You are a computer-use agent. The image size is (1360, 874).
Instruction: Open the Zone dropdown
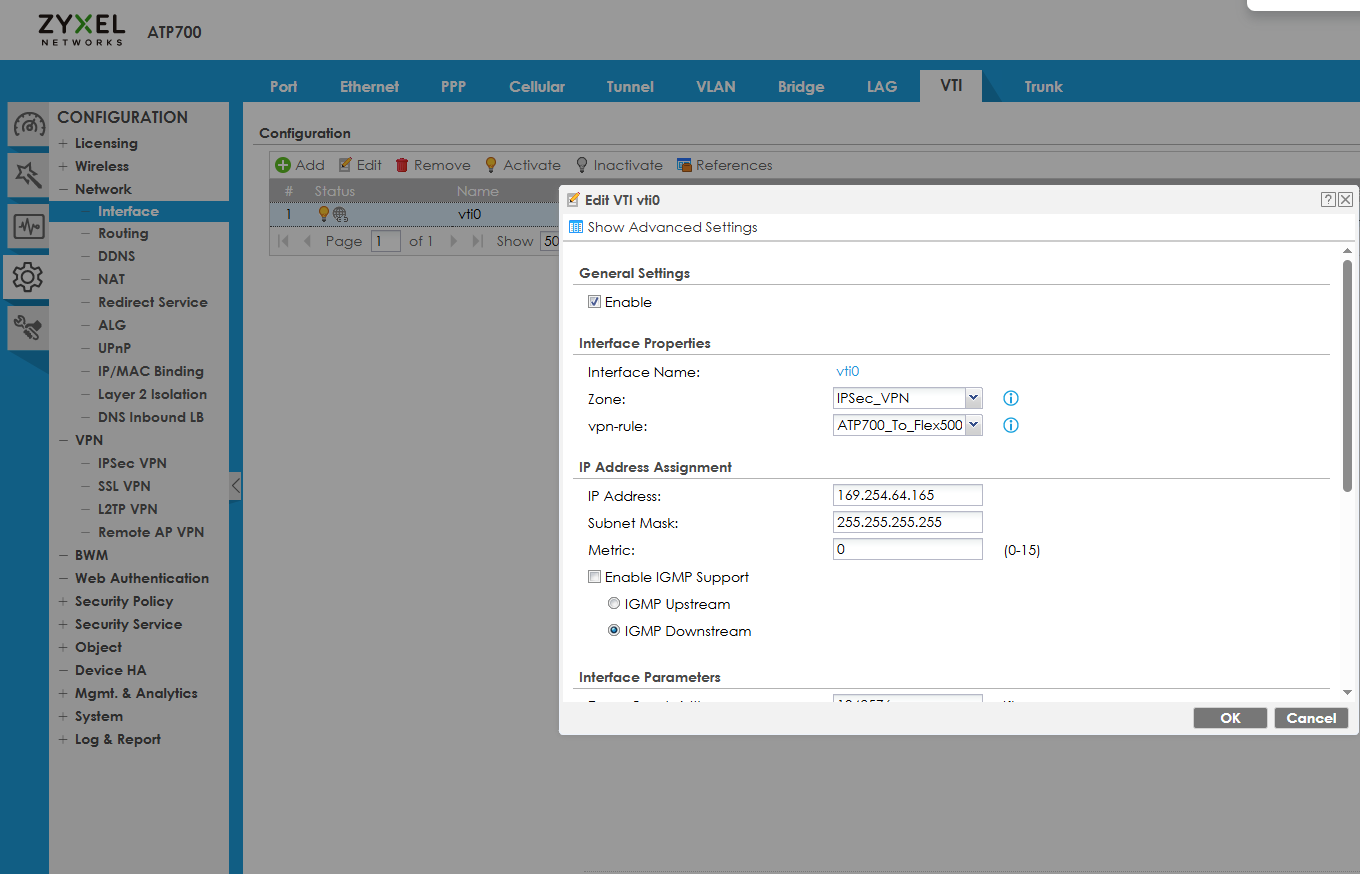tap(971, 398)
